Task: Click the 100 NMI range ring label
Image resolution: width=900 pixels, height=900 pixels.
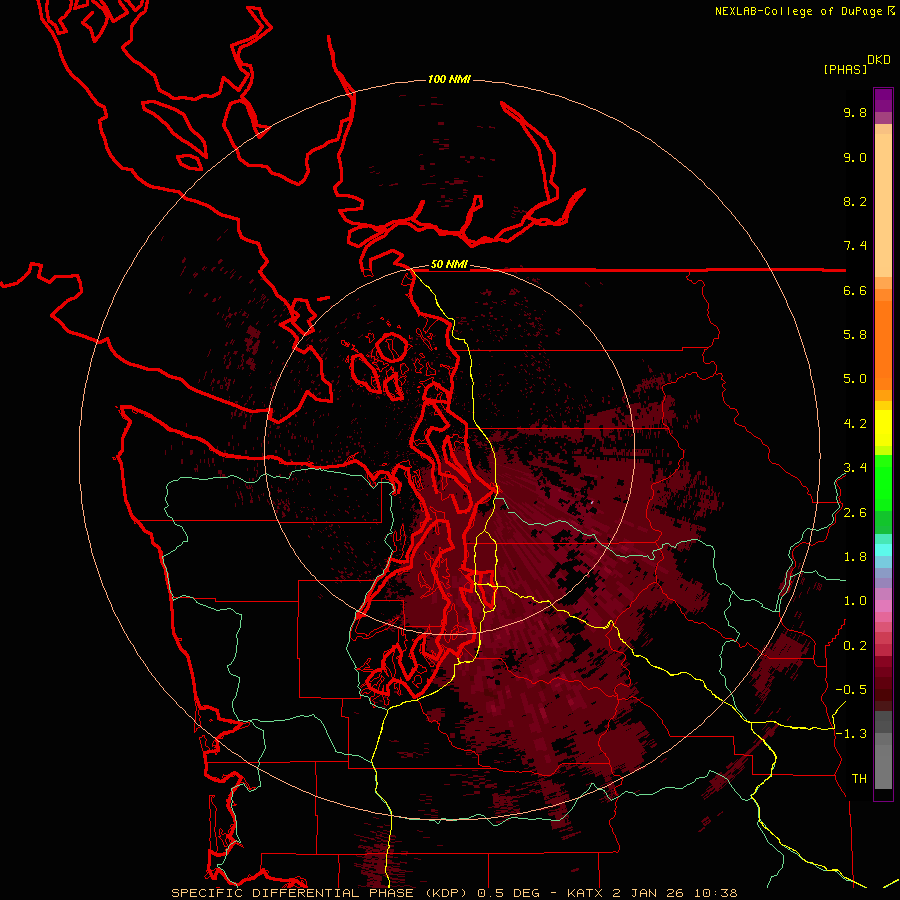Action: click(x=449, y=79)
